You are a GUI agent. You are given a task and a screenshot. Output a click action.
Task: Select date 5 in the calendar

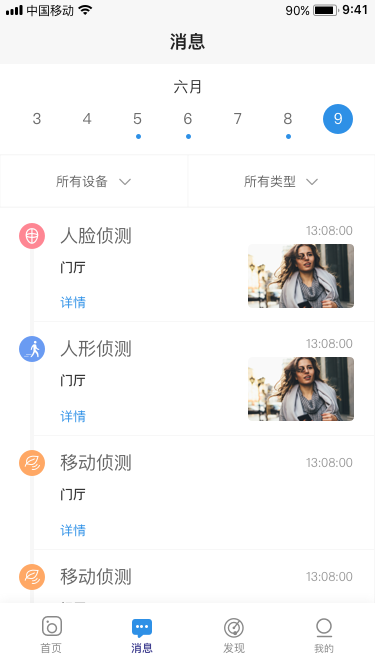coord(137,119)
